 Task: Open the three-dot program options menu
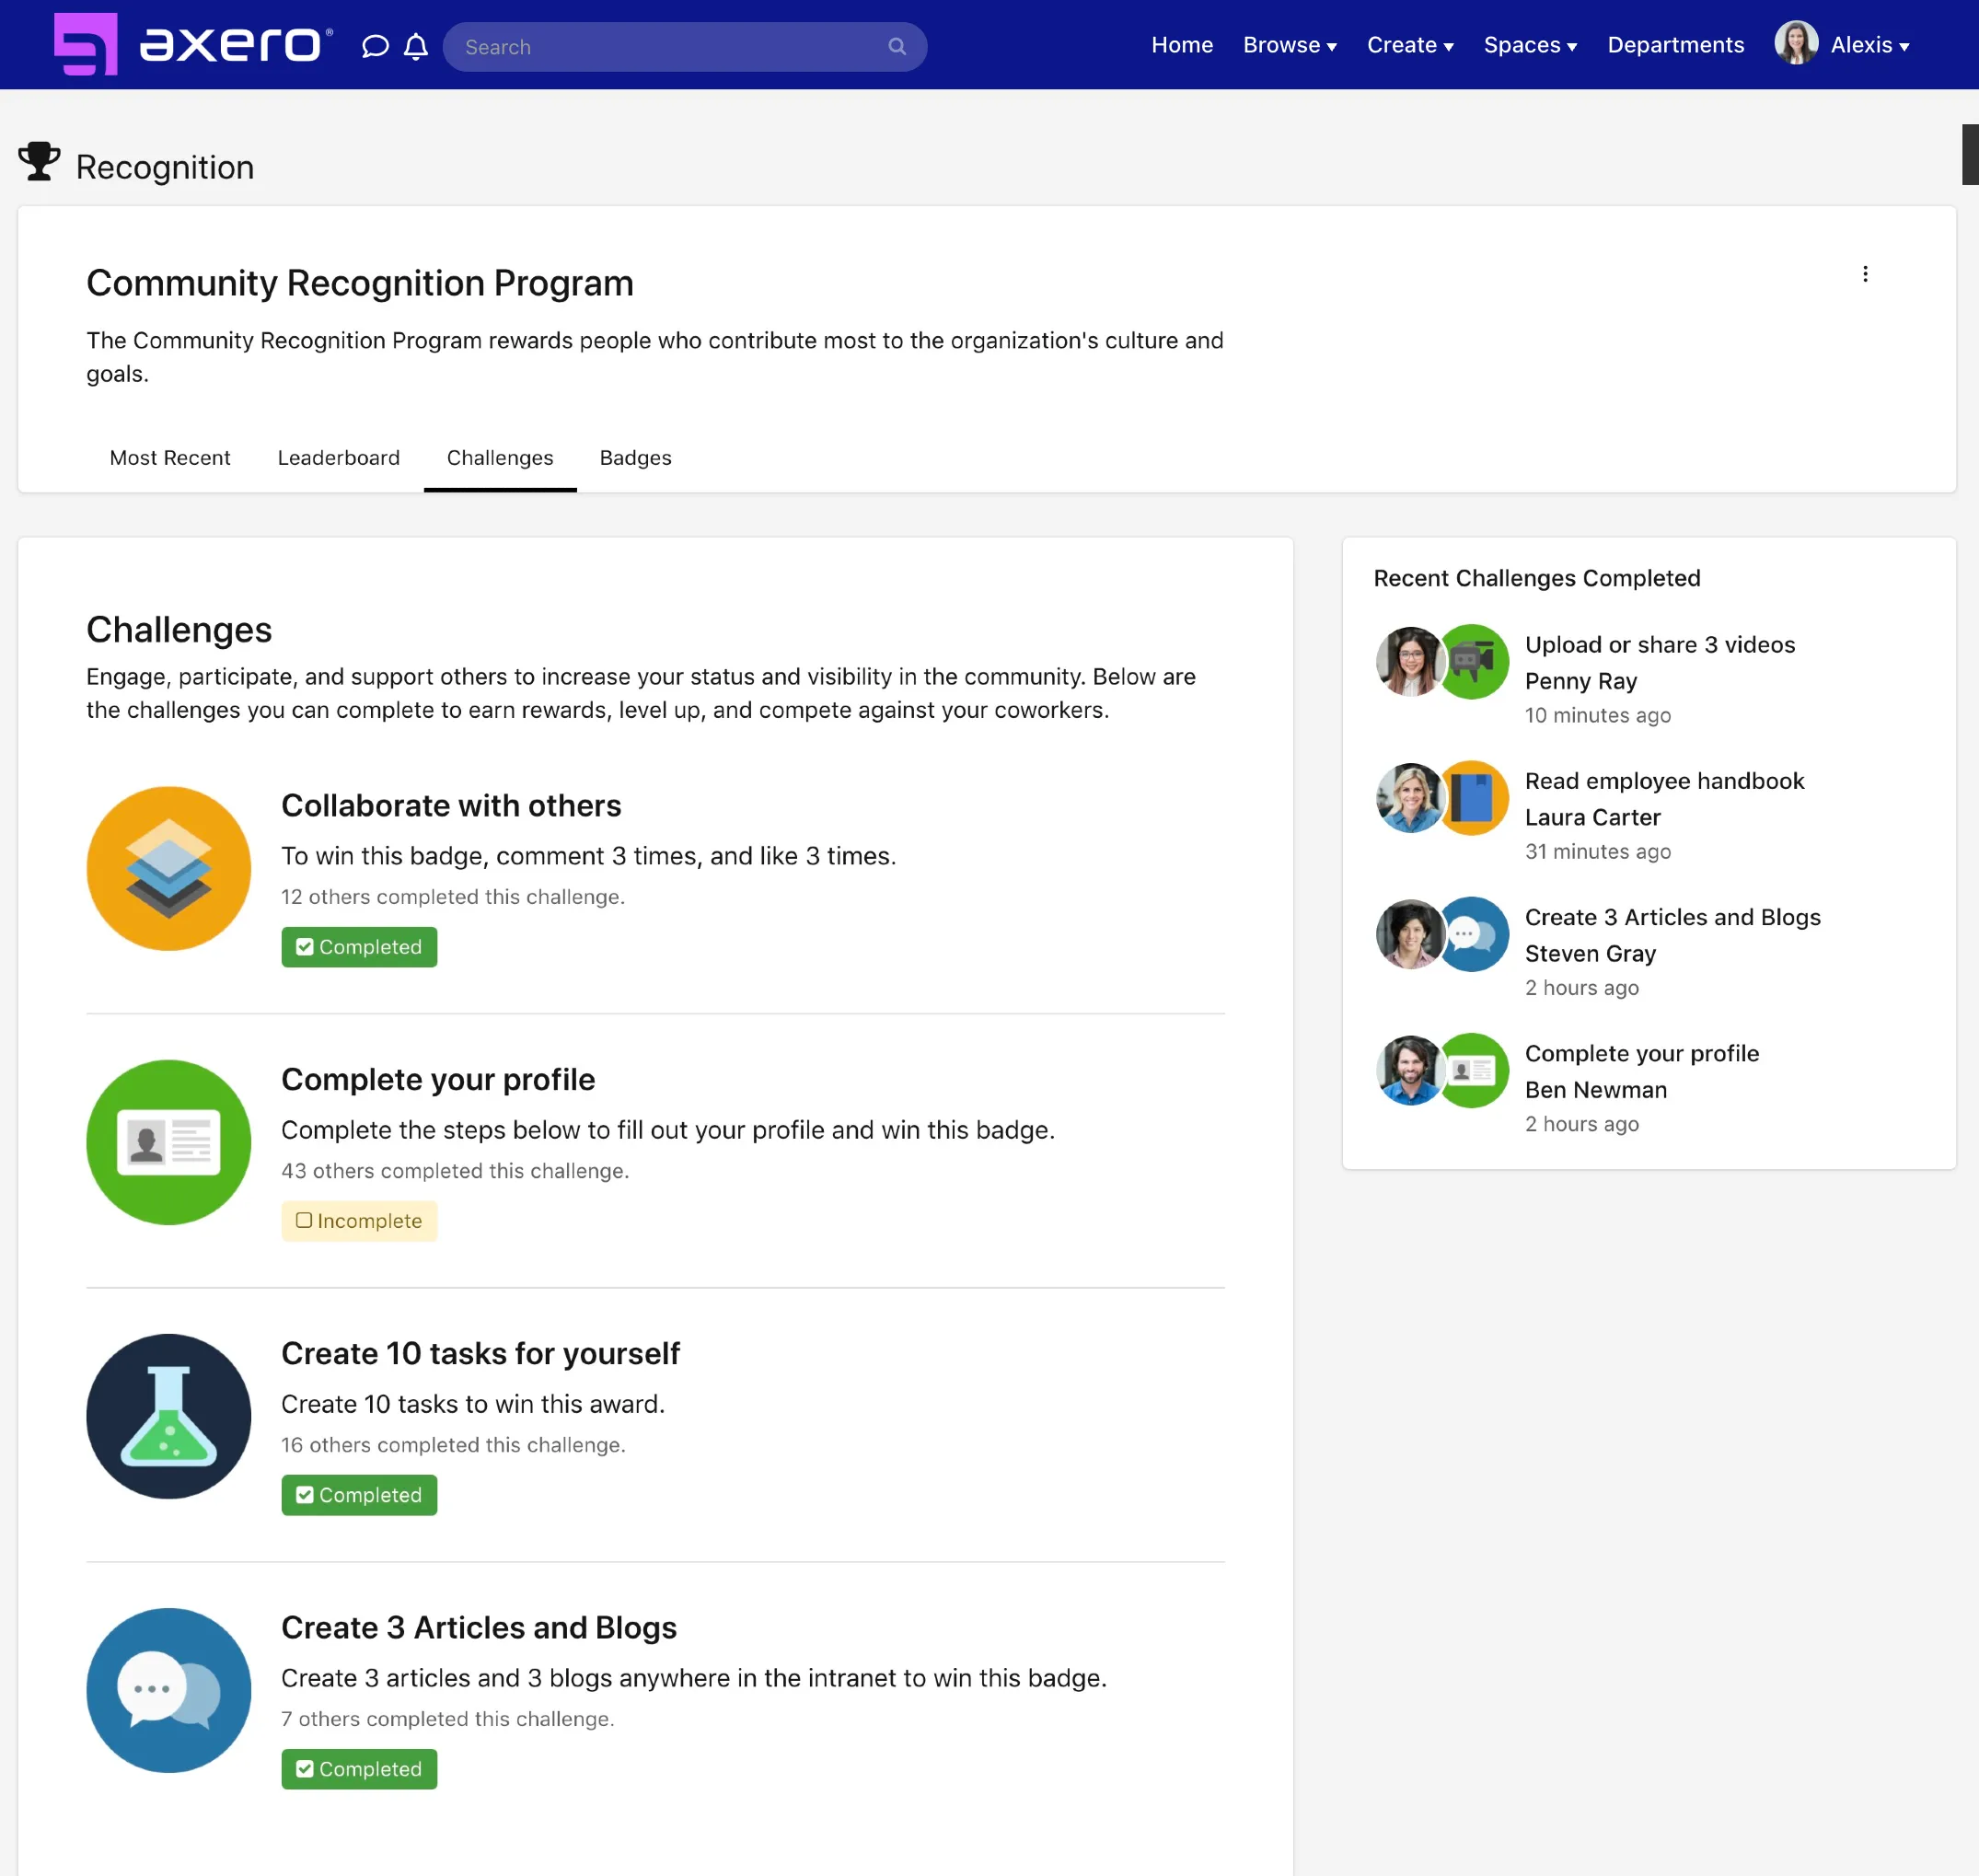[1865, 274]
